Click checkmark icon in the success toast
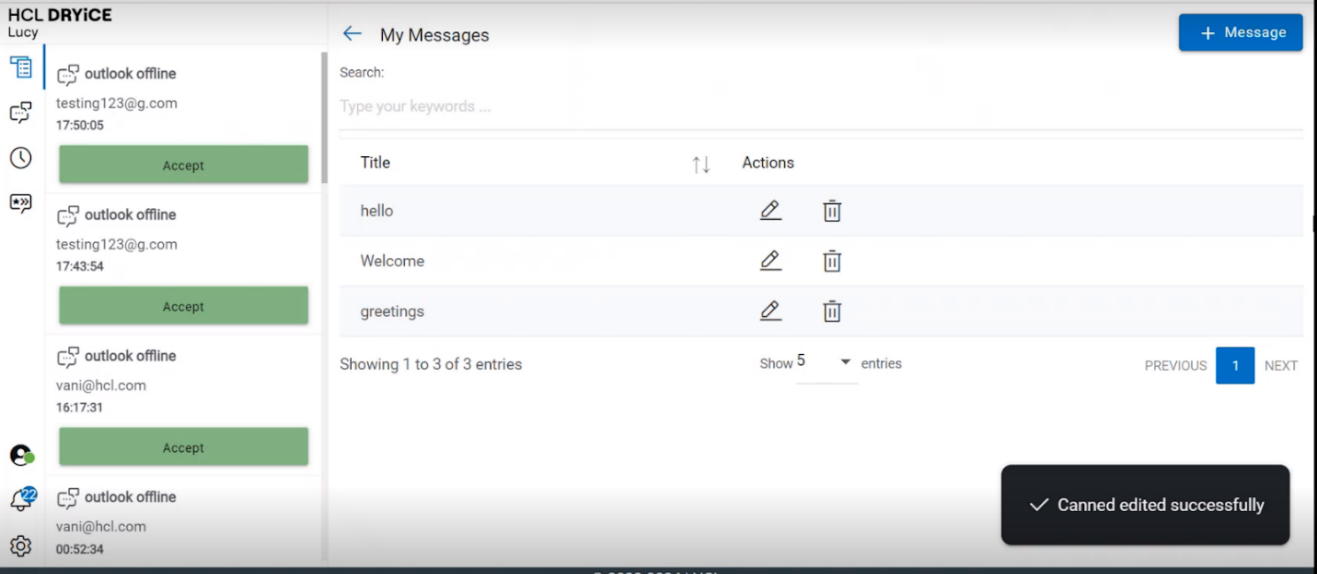Screen dimensions: 1317x574 (x=1039, y=505)
